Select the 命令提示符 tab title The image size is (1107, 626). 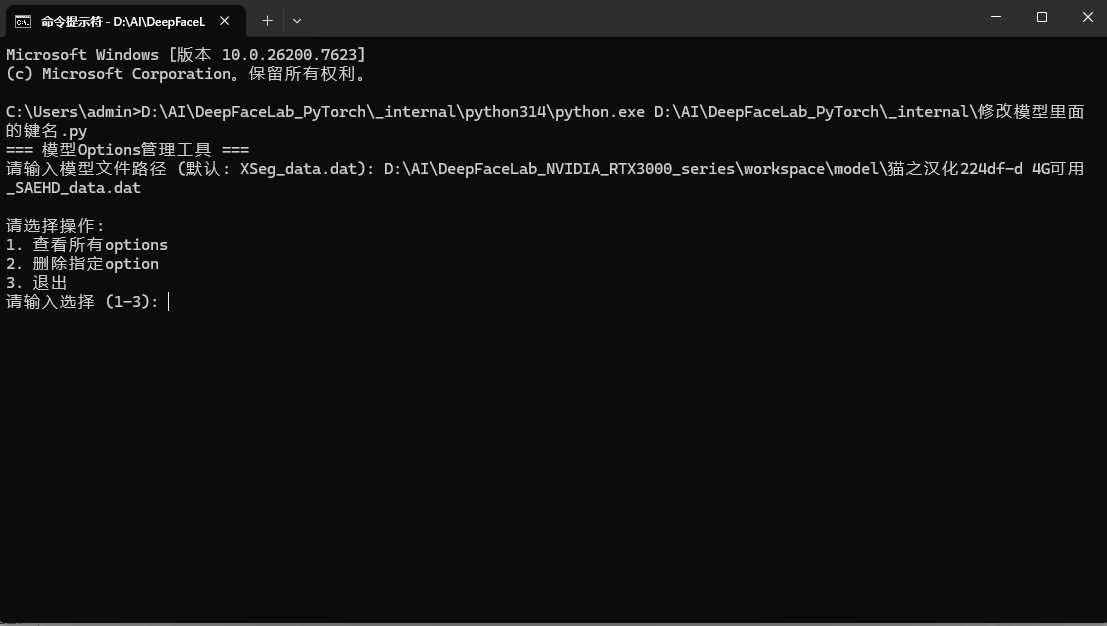(x=122, y=20)
